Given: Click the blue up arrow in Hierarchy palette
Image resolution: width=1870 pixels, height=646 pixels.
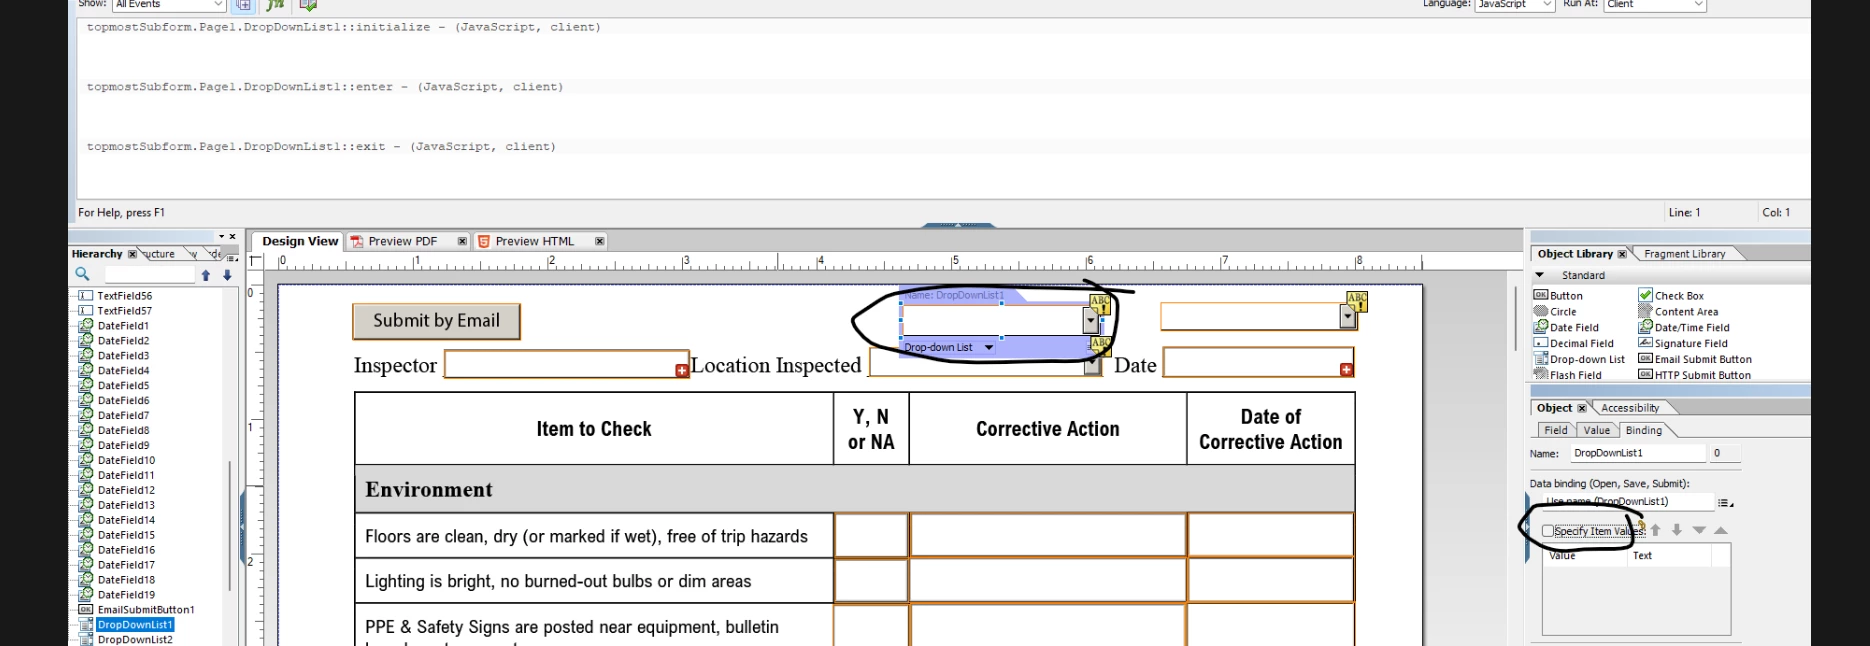Looking at the screenshot, I should [206, 275].
